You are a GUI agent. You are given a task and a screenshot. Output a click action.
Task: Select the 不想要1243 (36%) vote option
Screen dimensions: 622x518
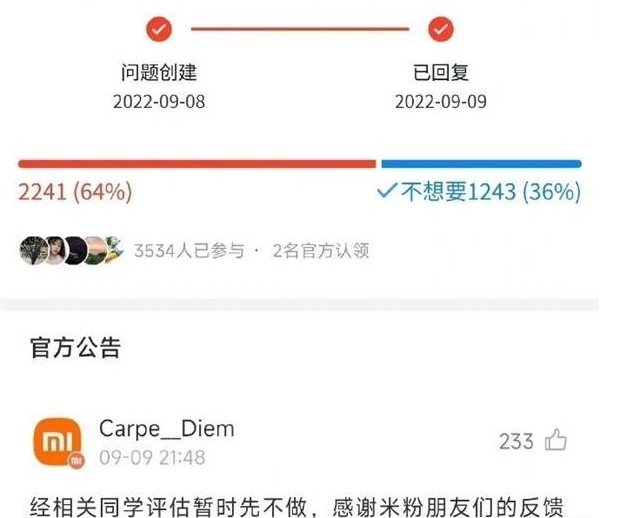[x=491, y=192]
